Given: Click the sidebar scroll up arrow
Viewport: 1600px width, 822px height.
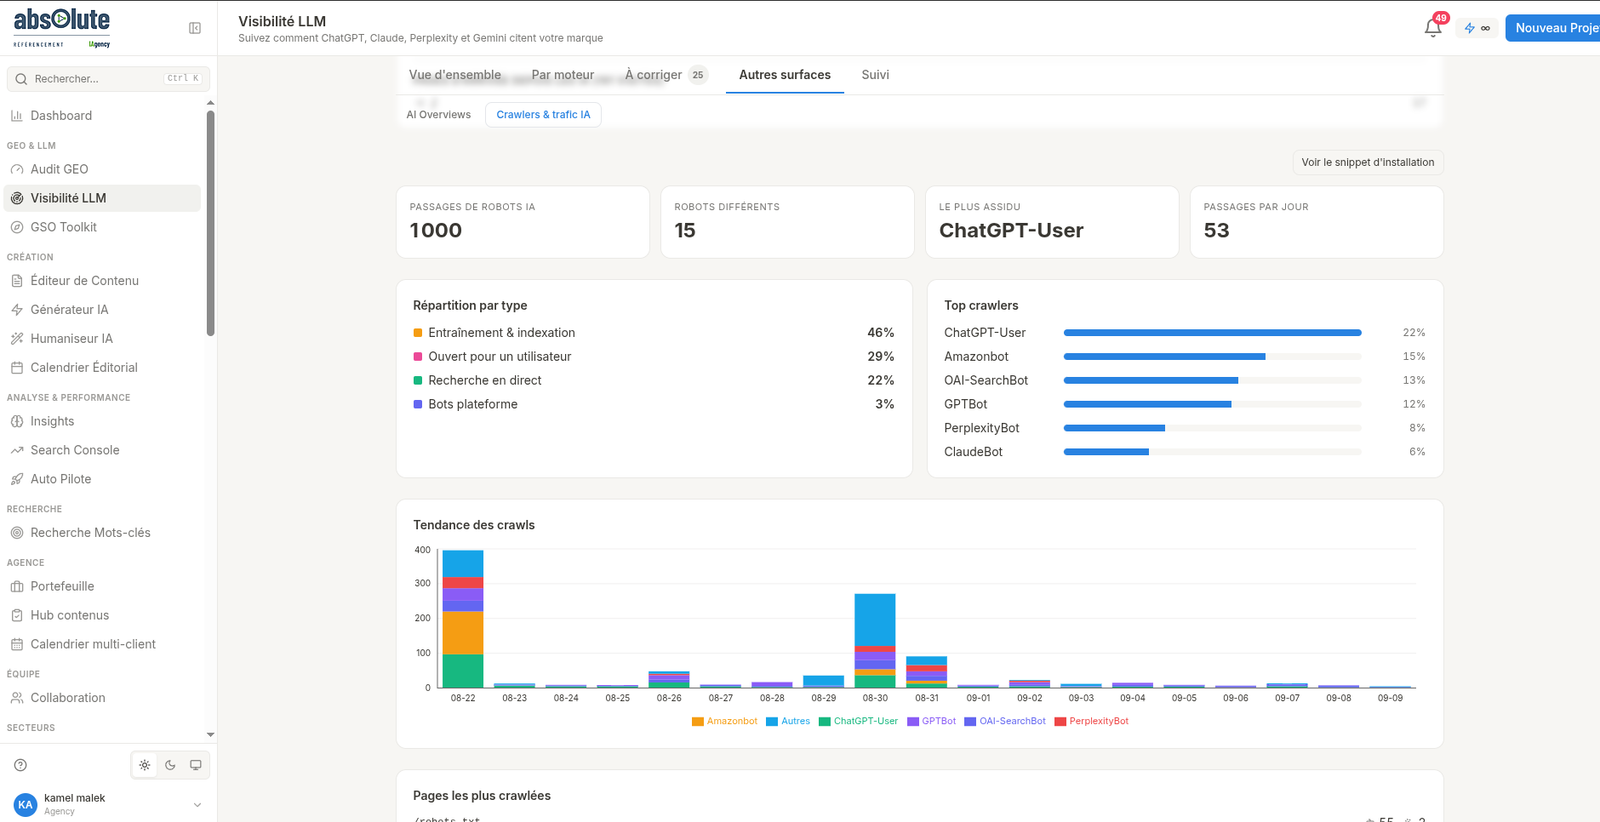Looking at the screenshot, I should 210,103.
